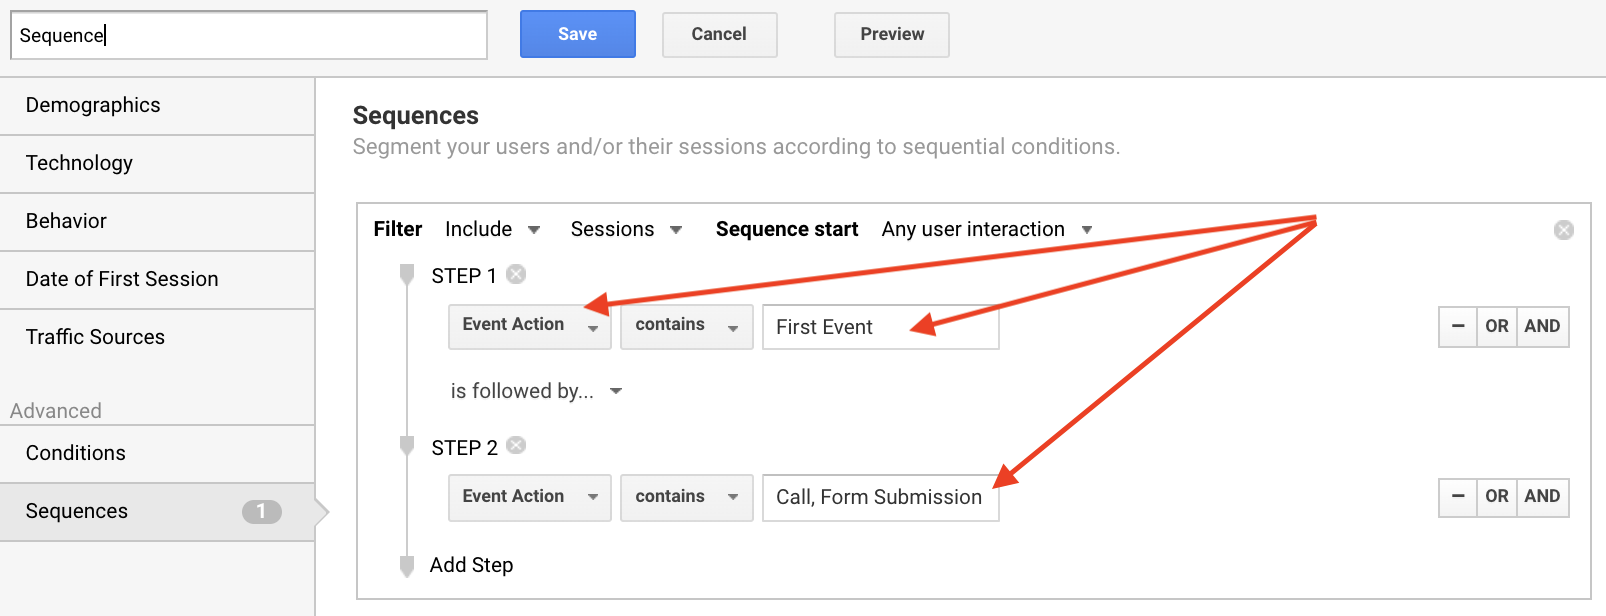Click the Save button
Viewport: 1606px width, 616px height.
coord(578,34)
